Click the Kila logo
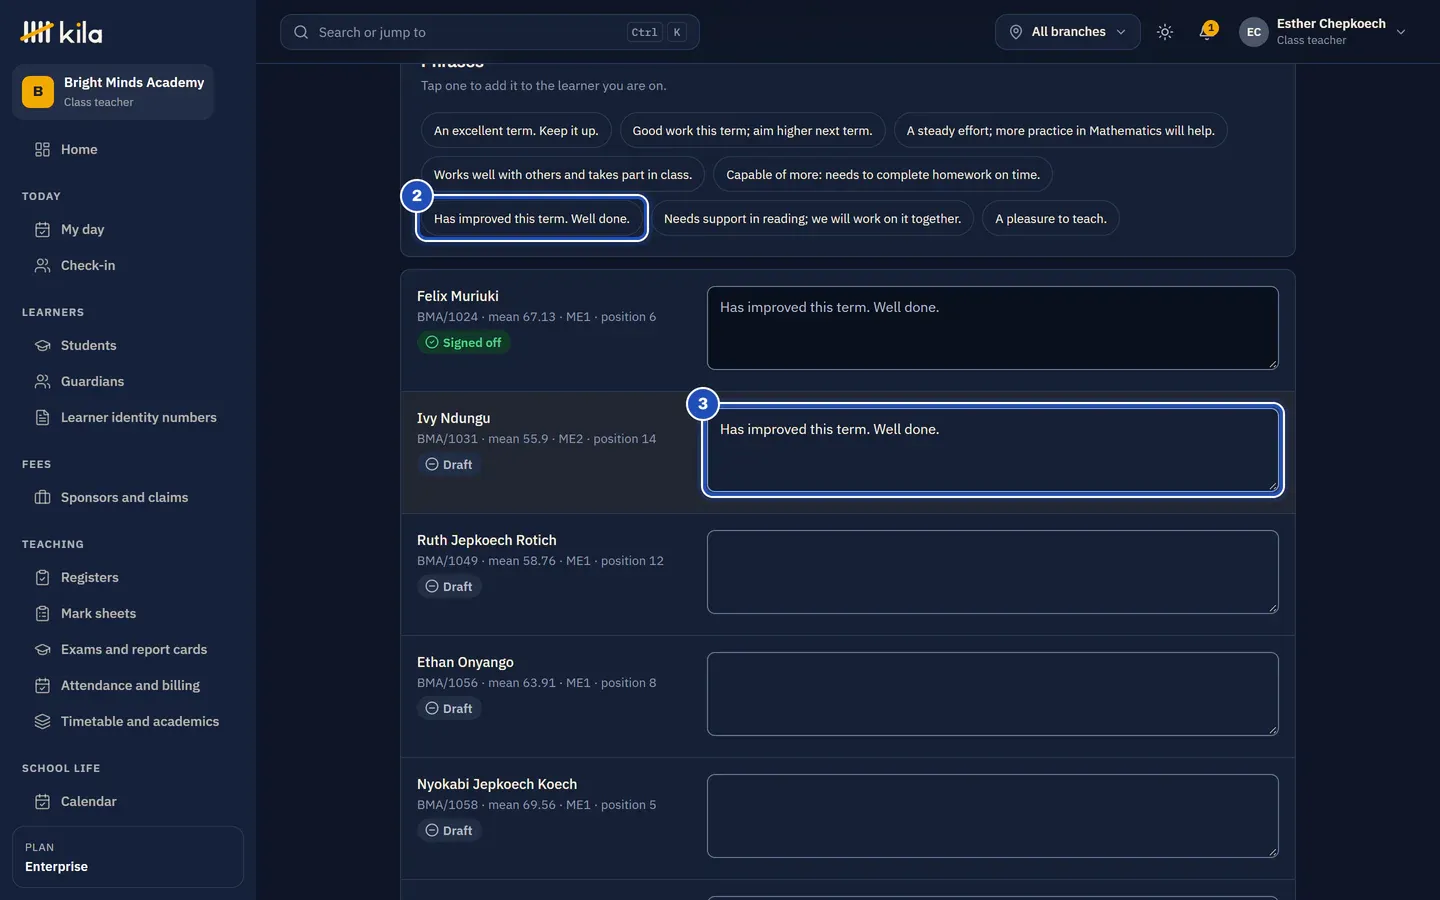The image size is (1440, 900). 61,32
